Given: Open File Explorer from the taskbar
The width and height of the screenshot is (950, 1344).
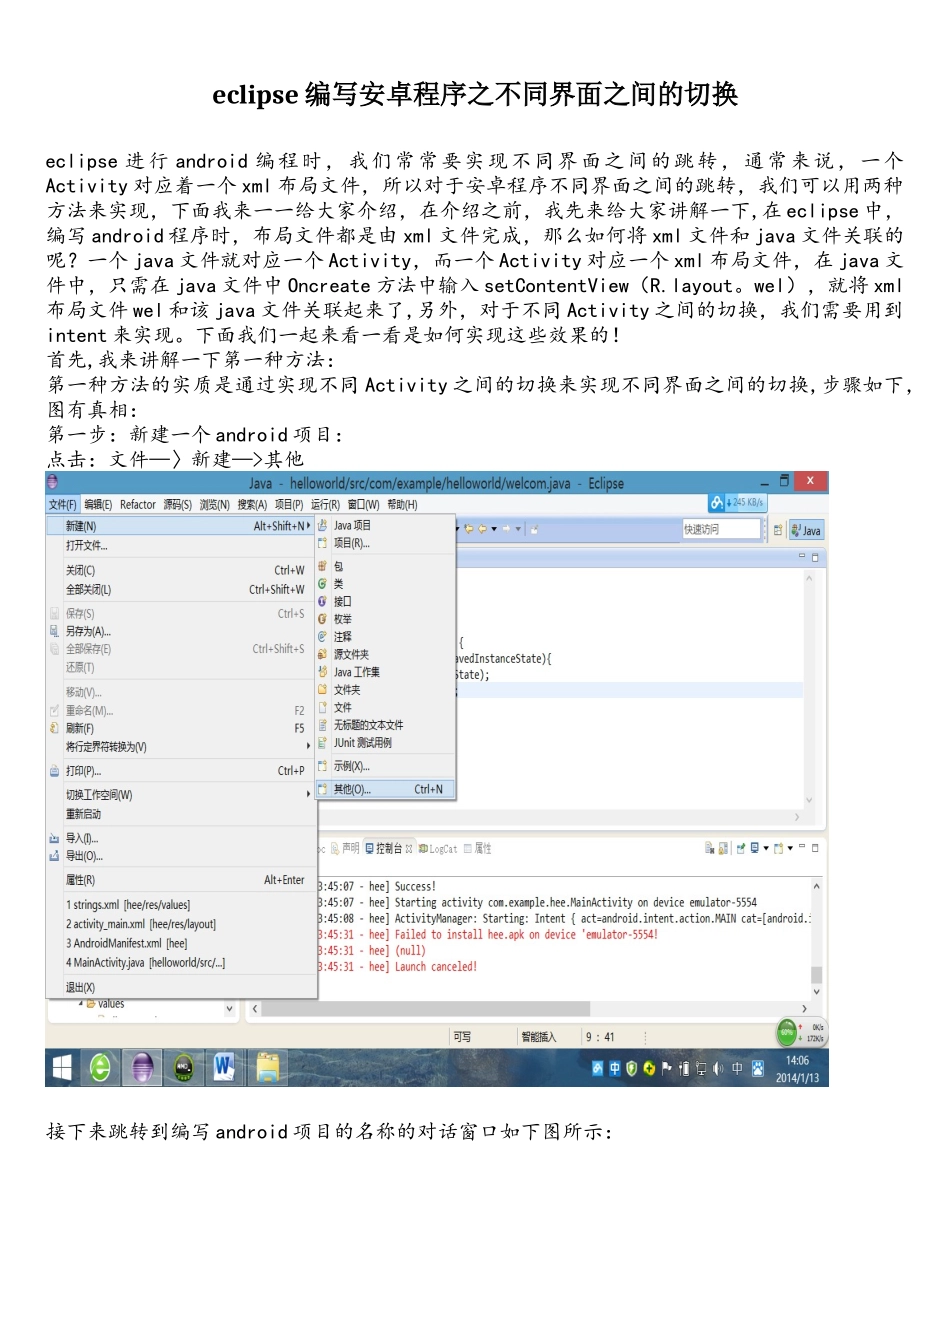Looking at the screenshot, I should click(267, 1068).
